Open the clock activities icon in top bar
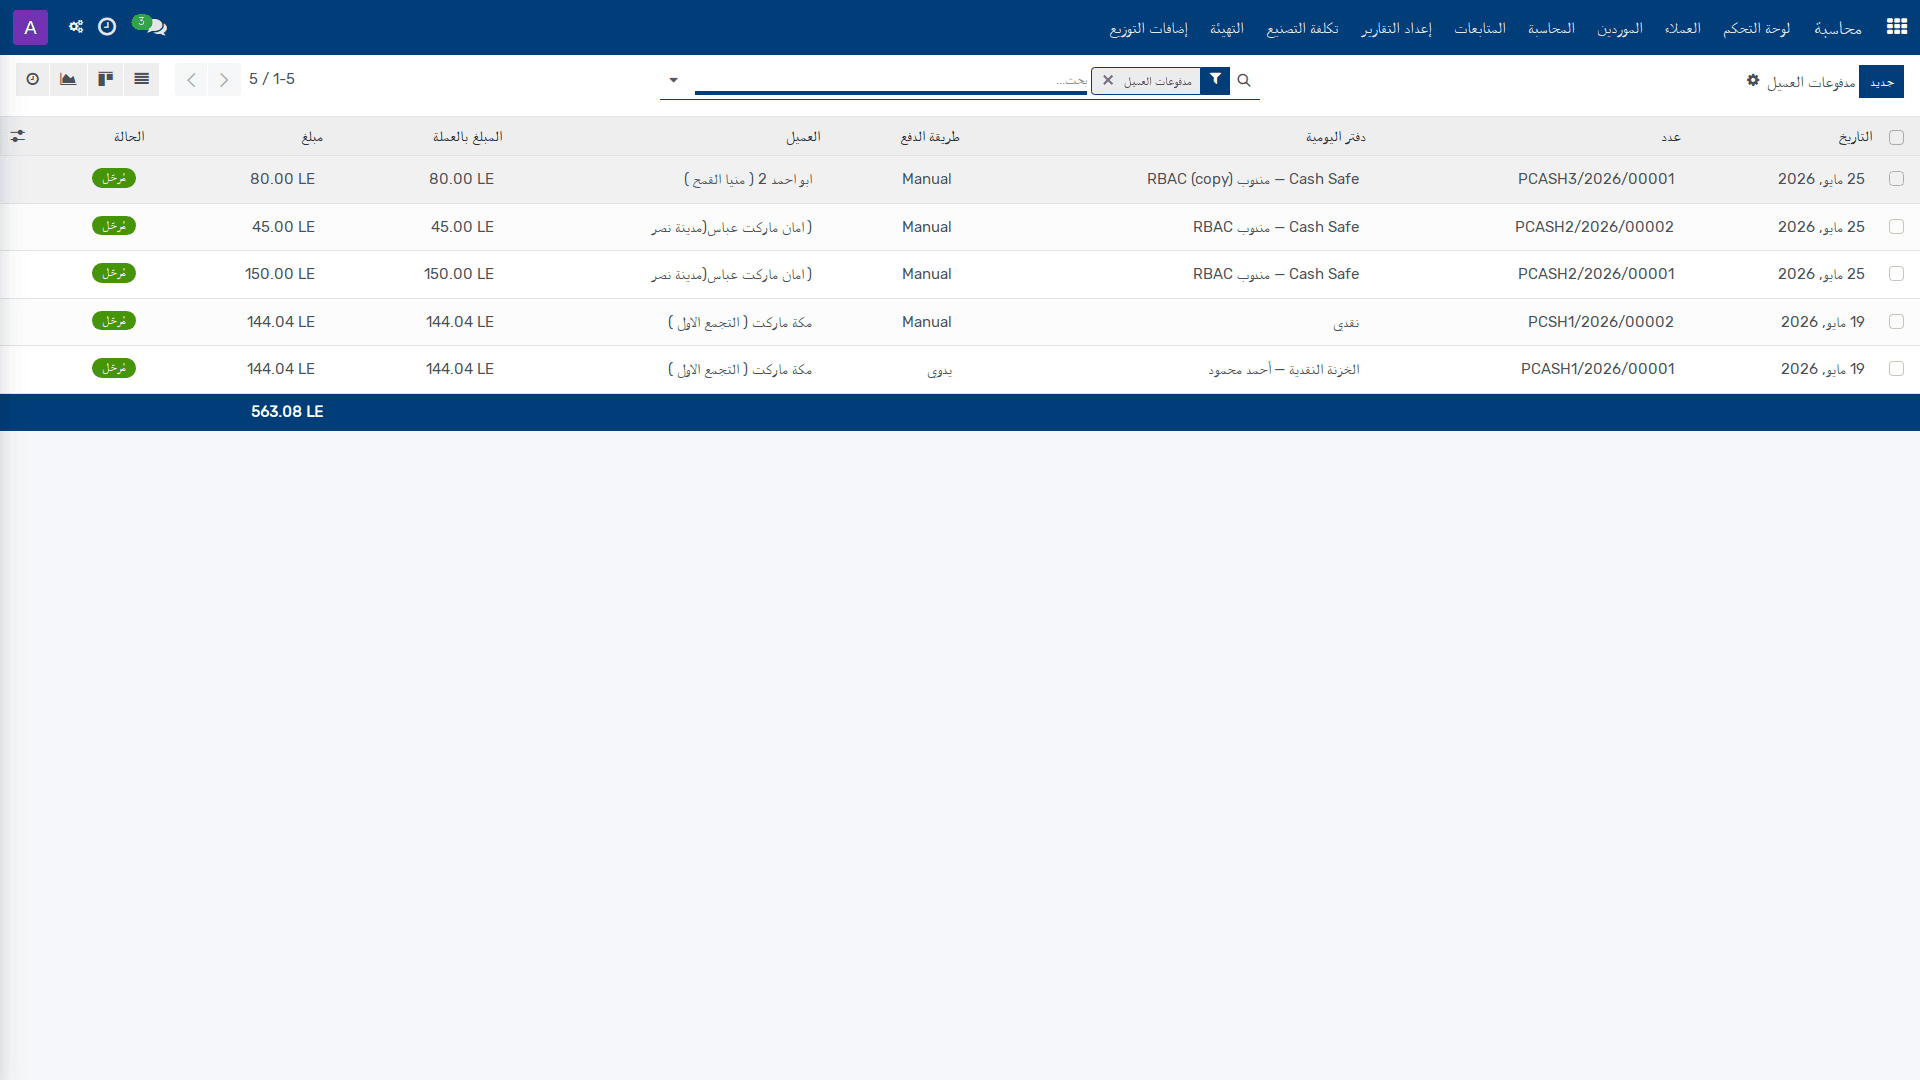This screenshot has height=1080, width=1920. (x=107, y=27)
